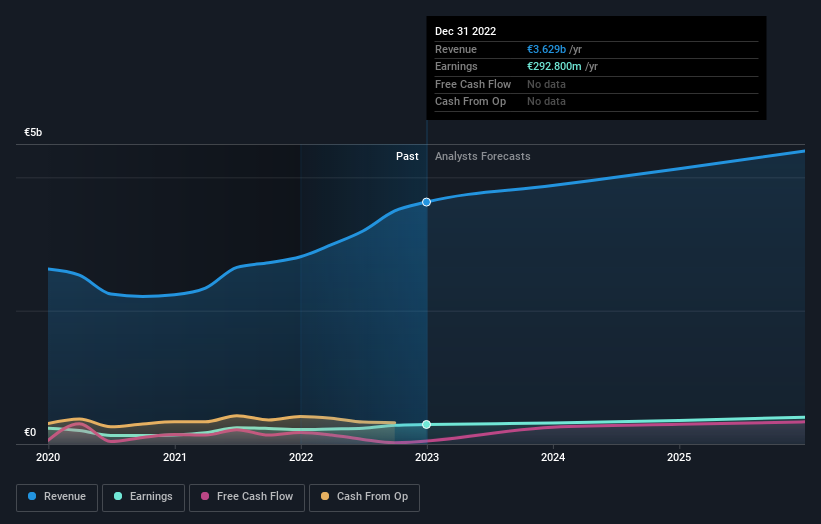Click the Analysts Forecasts label
This screenshot has width=821, height=524.
tap(482, 156)
